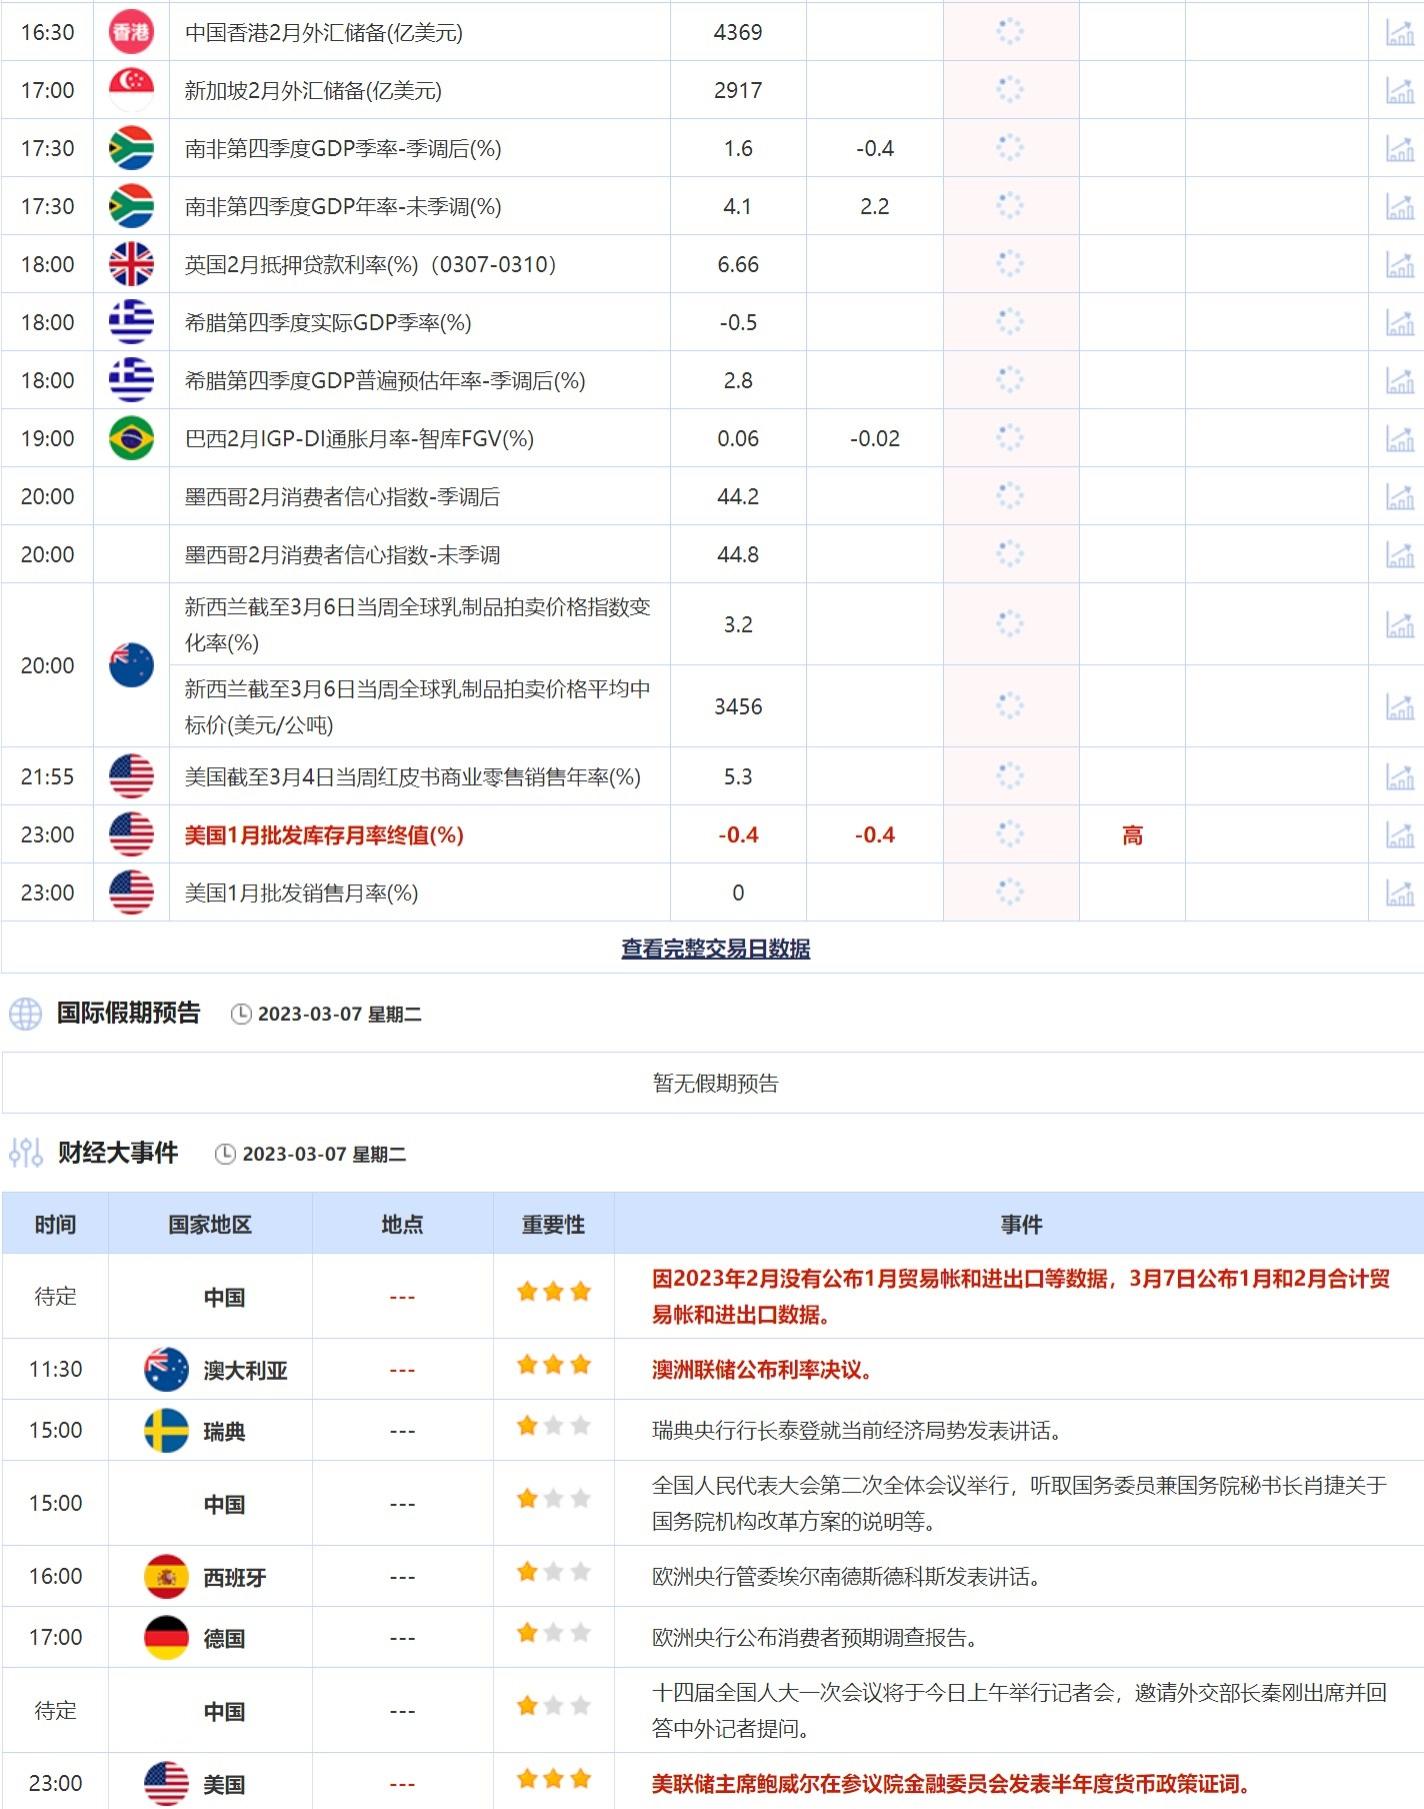Click the globe icon beside 国际假期预告
The image size is (1424, 1809).
click(x=25, y=1014)
